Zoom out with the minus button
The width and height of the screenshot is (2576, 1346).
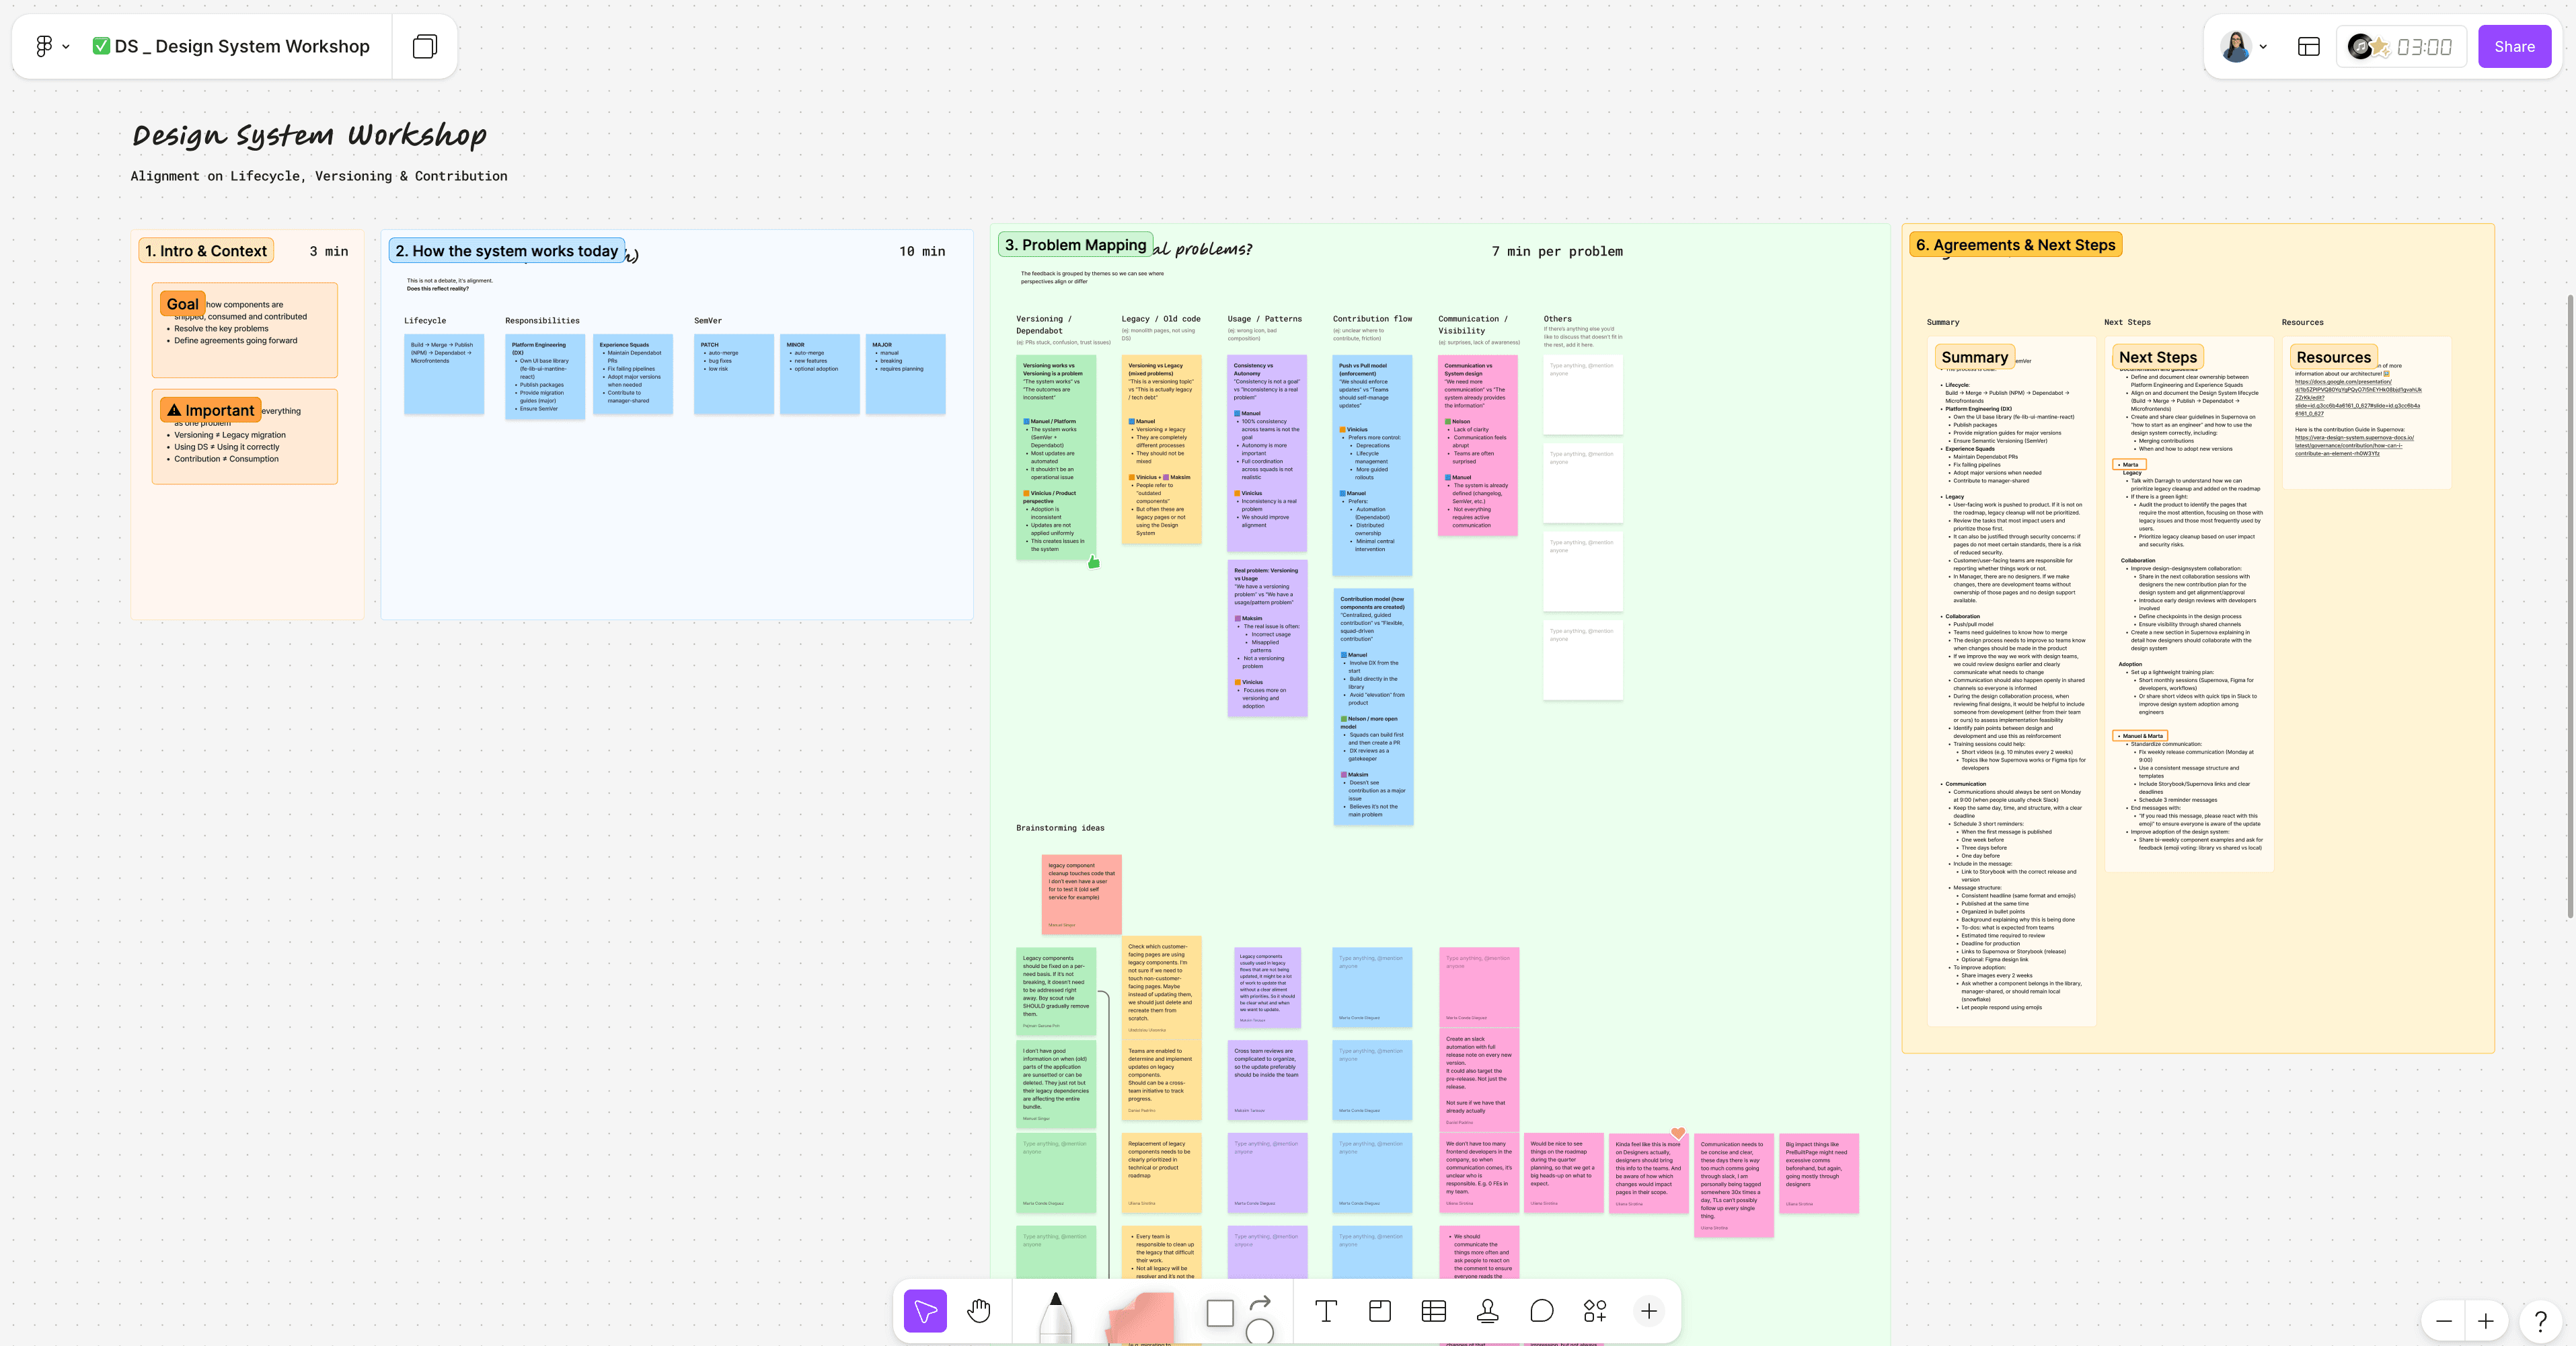click(2444, 1321)
